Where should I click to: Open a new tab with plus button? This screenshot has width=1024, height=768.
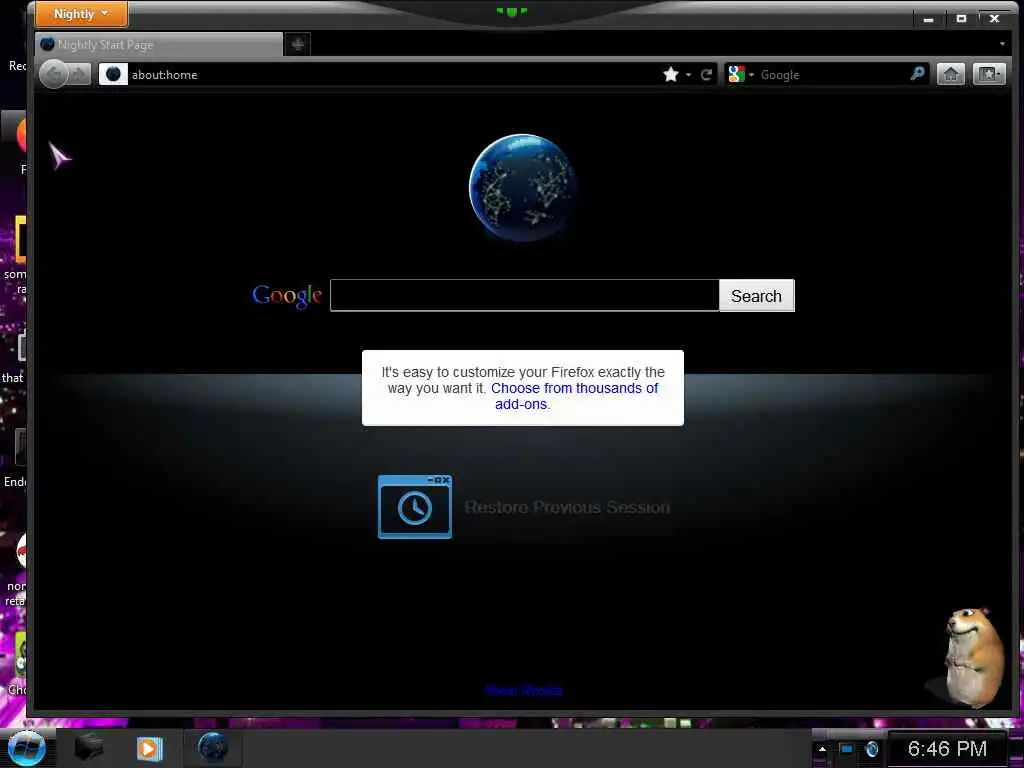pyautogui.click(x=298, y=44)
